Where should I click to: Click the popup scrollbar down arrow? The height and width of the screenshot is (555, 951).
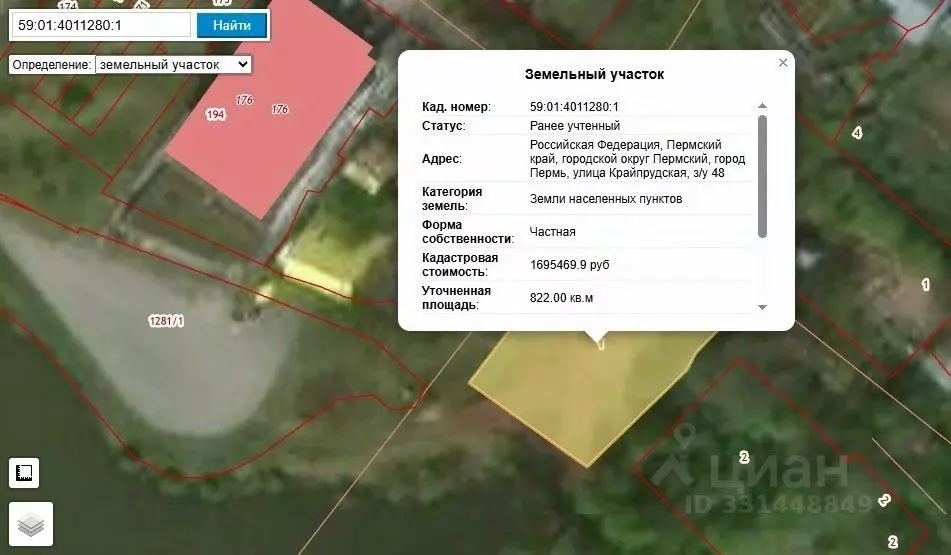[762, 308]
